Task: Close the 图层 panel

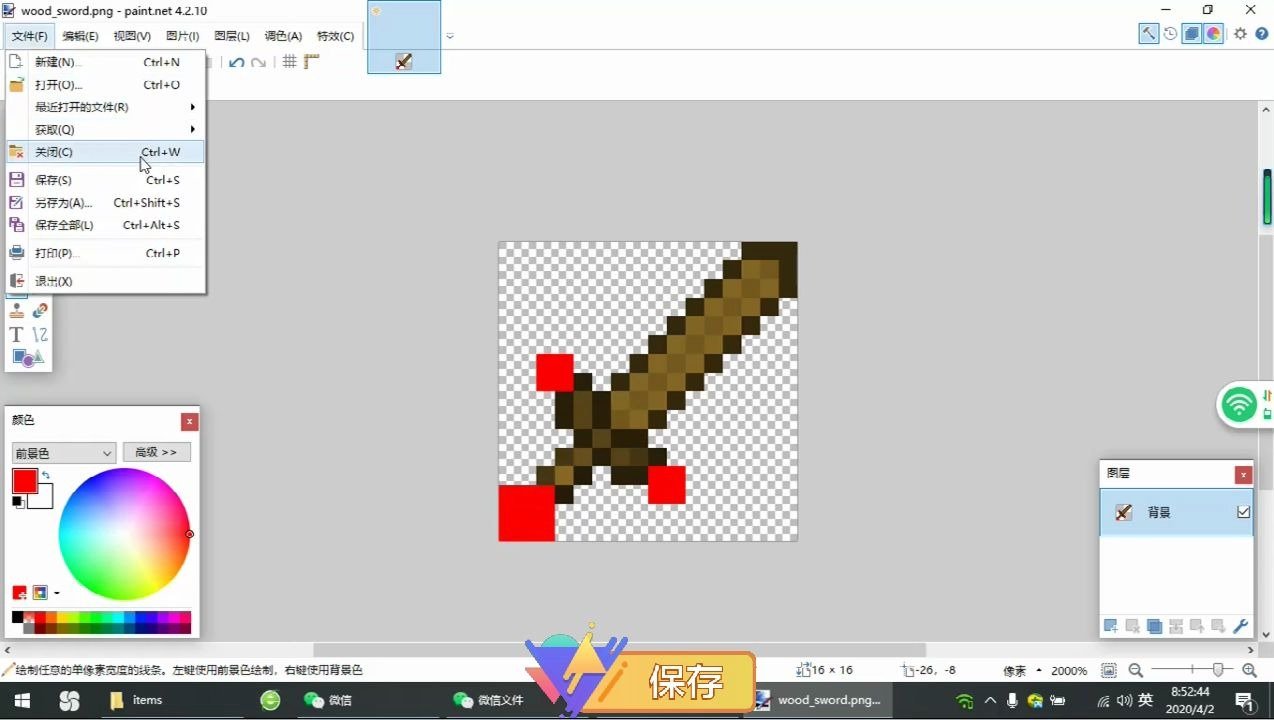Action: click(x=1243, y=475)
